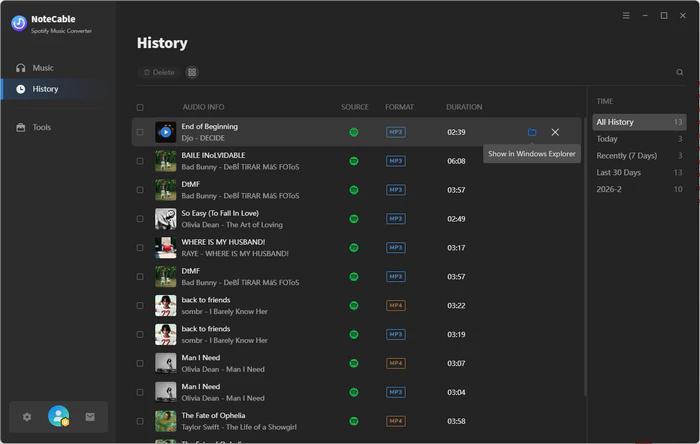Open the hamburger menu in title bar

pyautogui.click(x=626, y=16)
